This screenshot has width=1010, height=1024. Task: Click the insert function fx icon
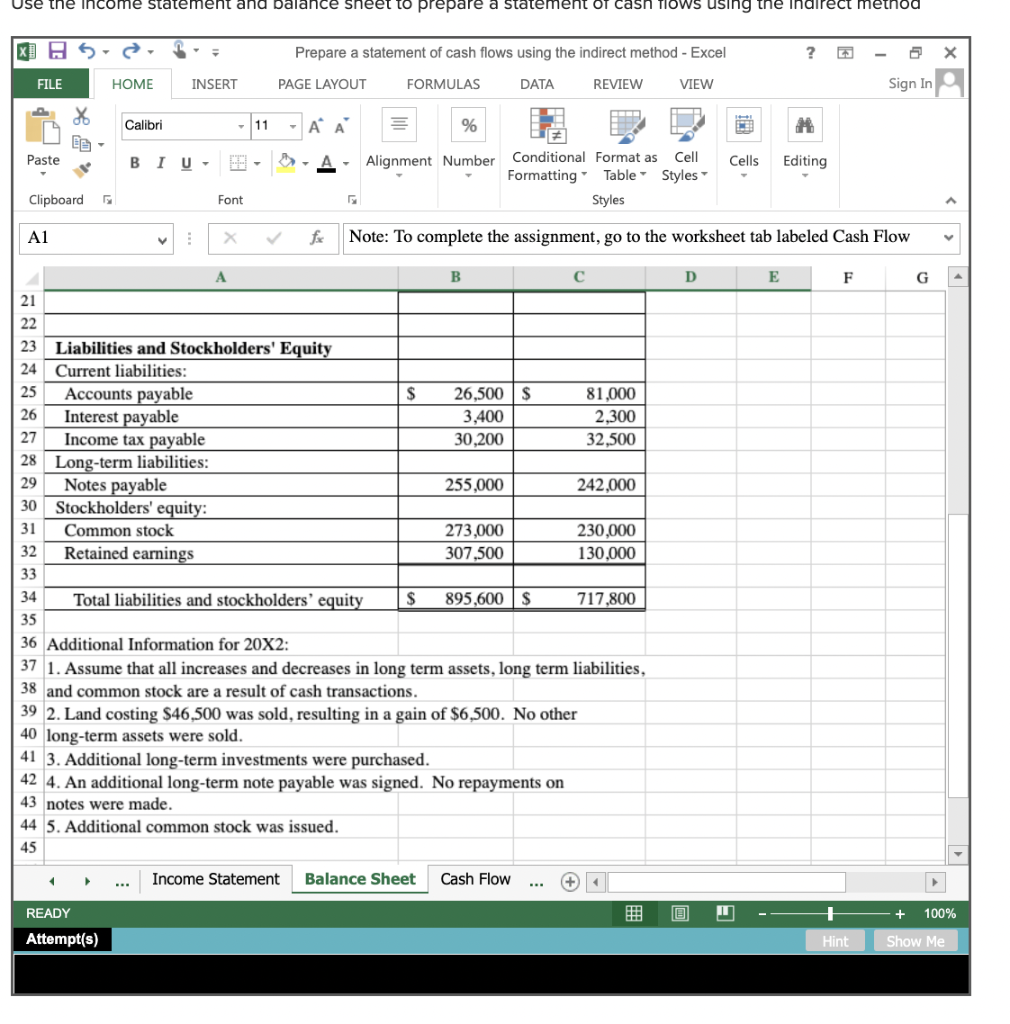317,238
